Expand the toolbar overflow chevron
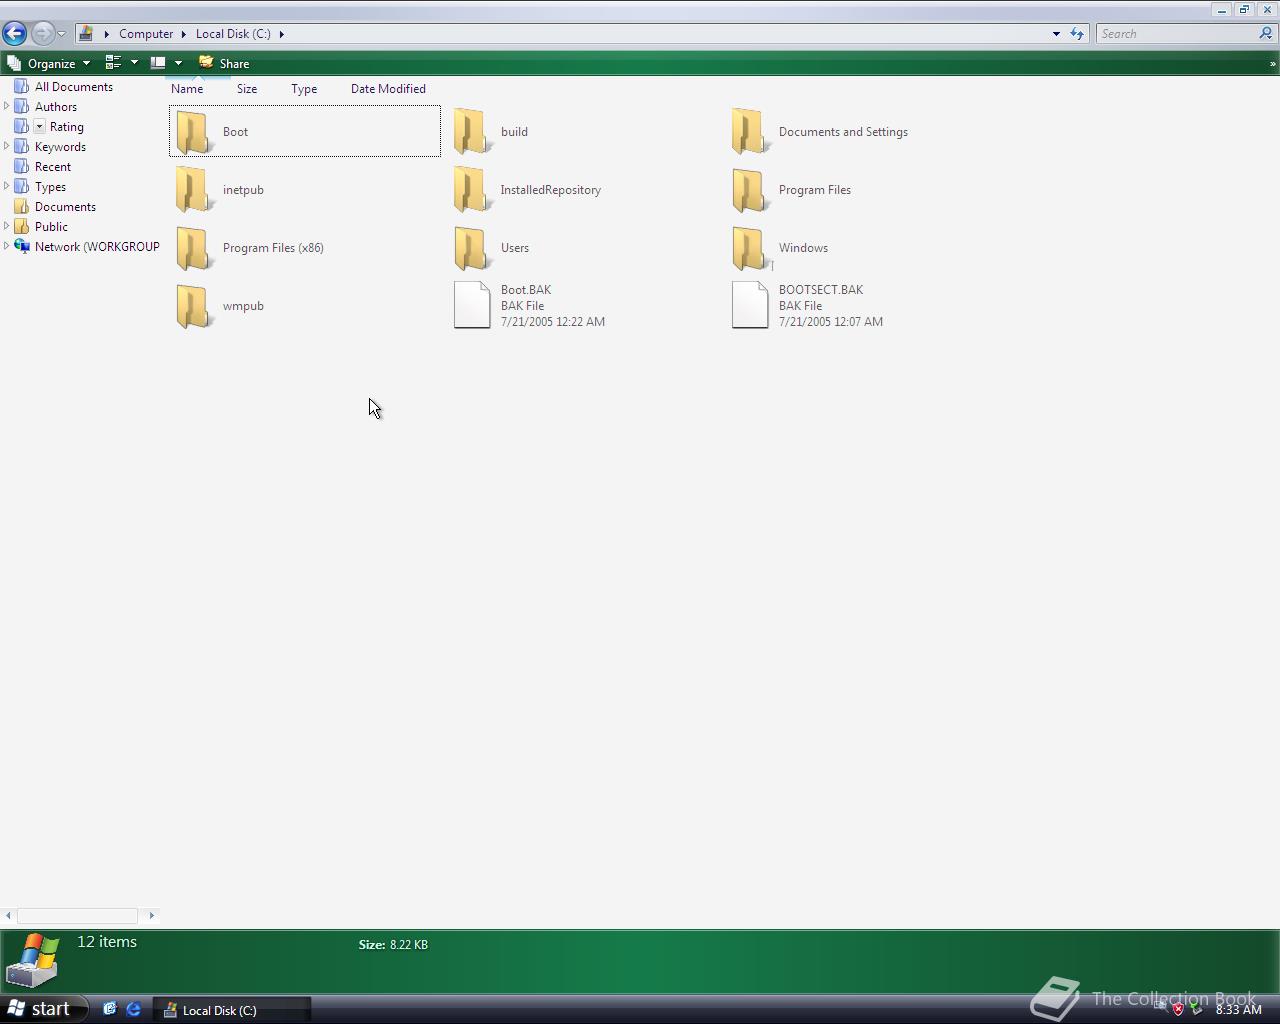This screenshot has width=1280, height=1024. point(1272,64)
